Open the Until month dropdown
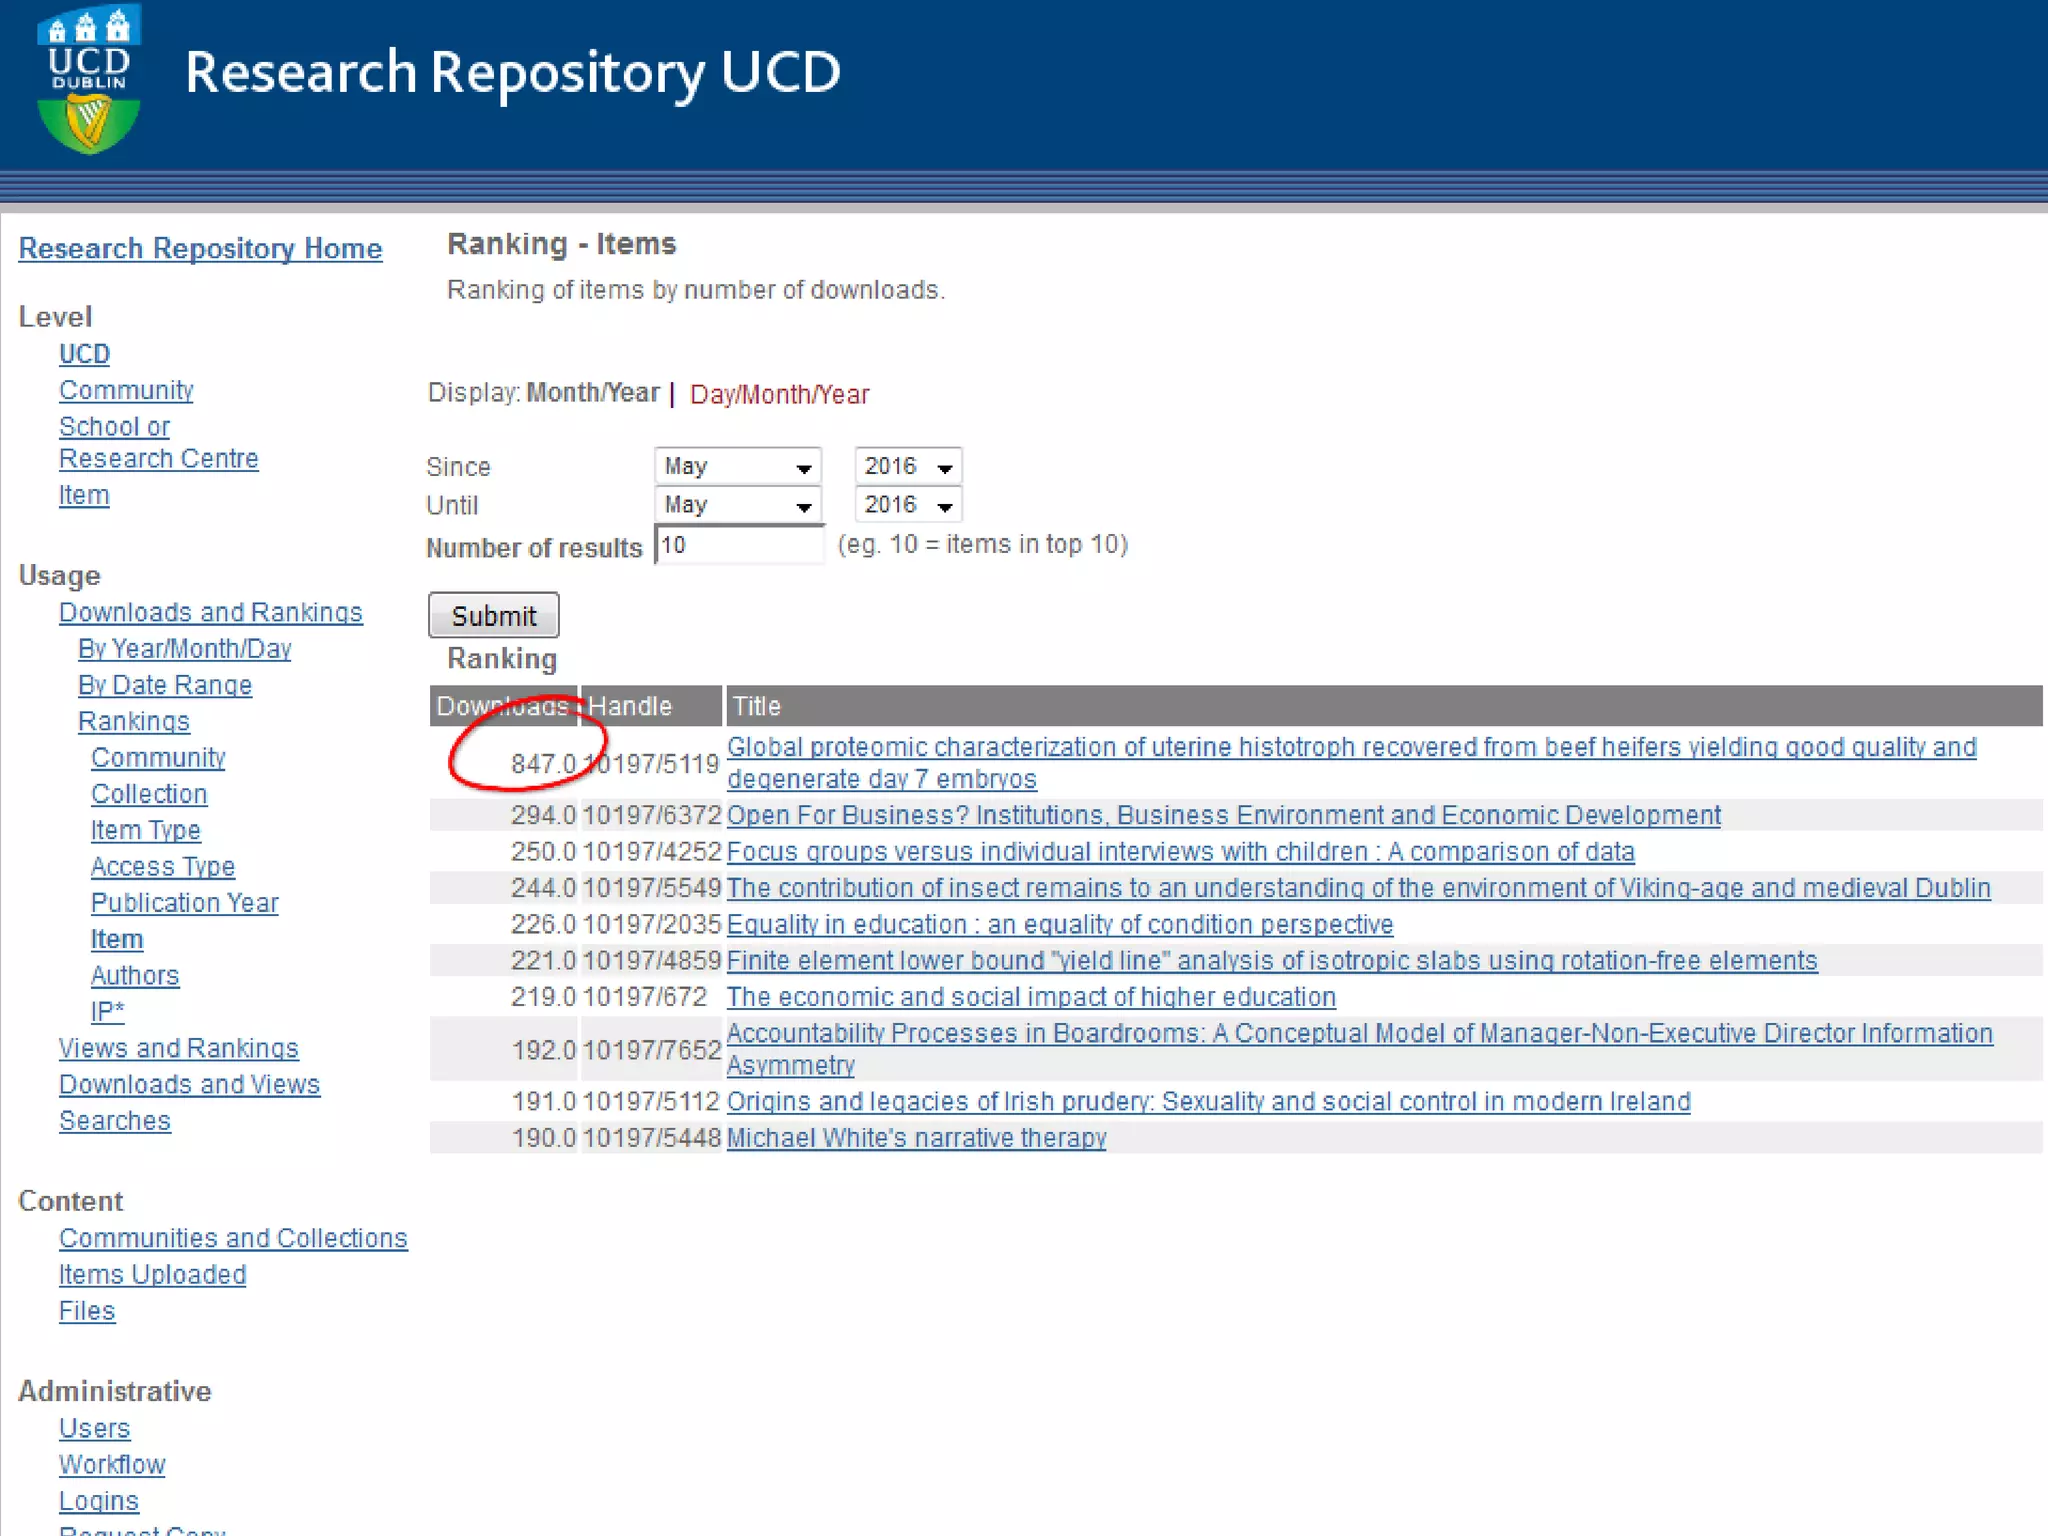This screenshot has width=2048, height=1536. pyautogui.click(x=737, y=505)
